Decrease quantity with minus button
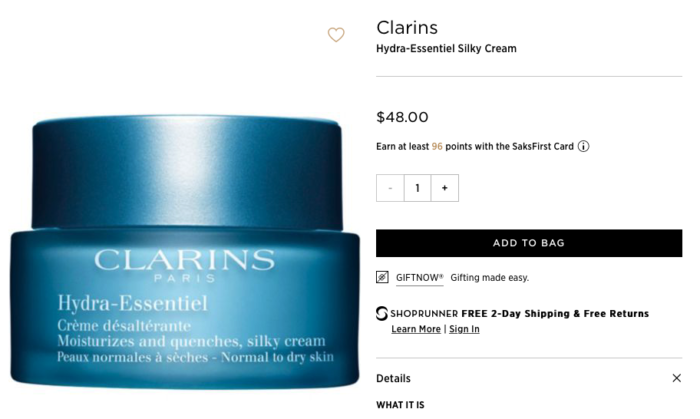700x419 pixels. (x=390, y=188)
